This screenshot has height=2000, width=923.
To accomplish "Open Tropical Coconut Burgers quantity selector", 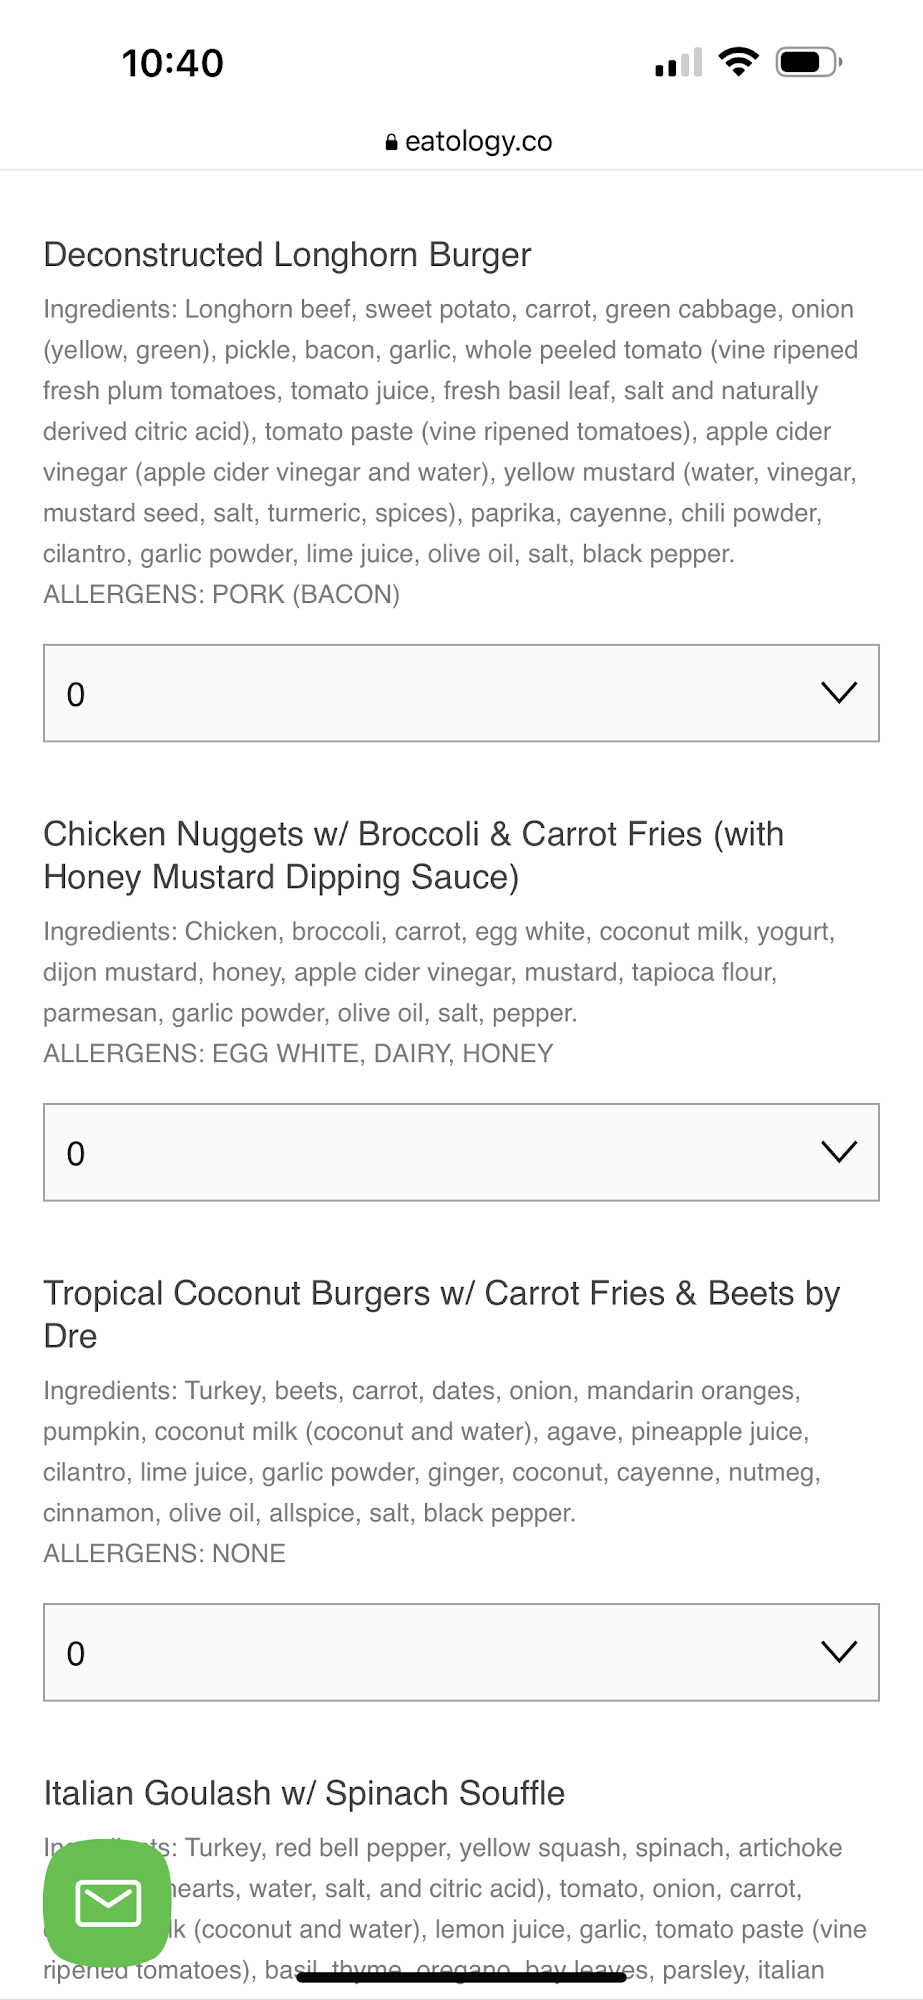I will (x=461, y=1652).
